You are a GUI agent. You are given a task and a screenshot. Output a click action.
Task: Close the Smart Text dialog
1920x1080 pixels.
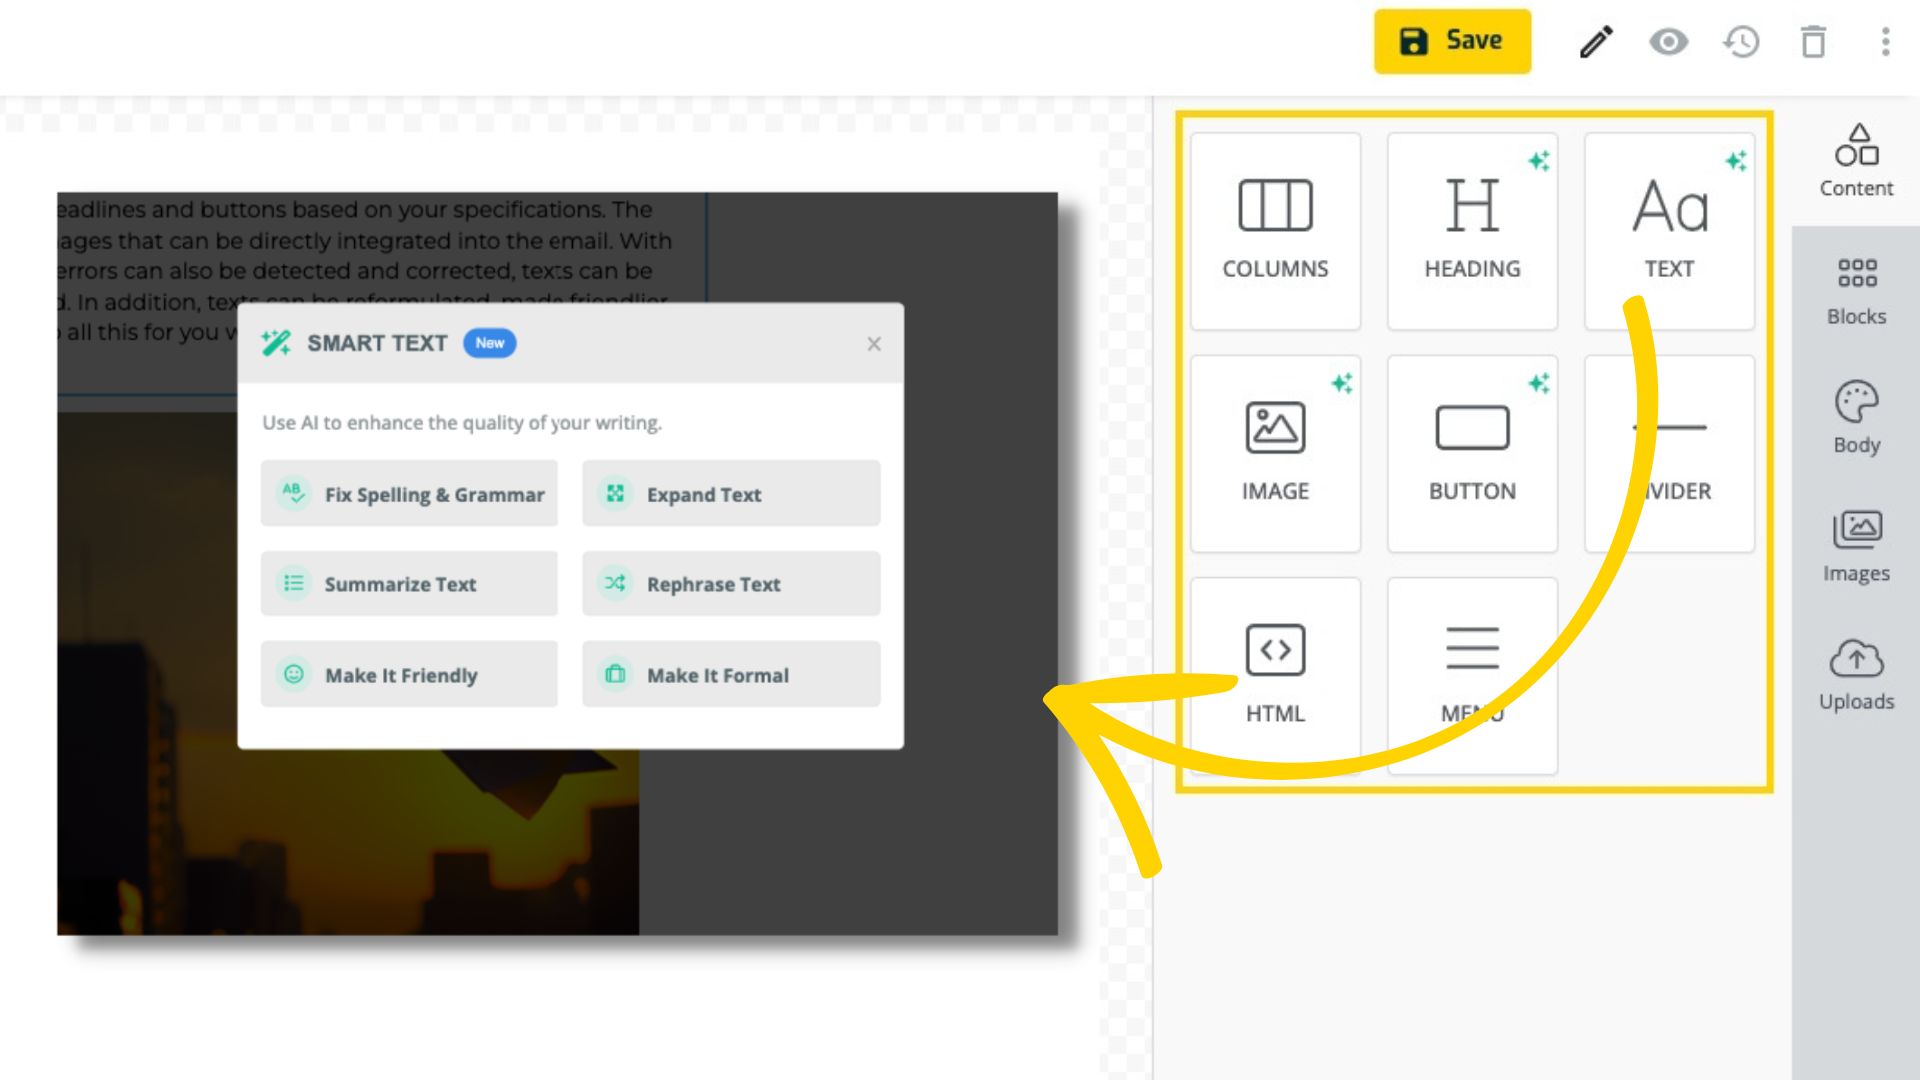tap(874, 344)
